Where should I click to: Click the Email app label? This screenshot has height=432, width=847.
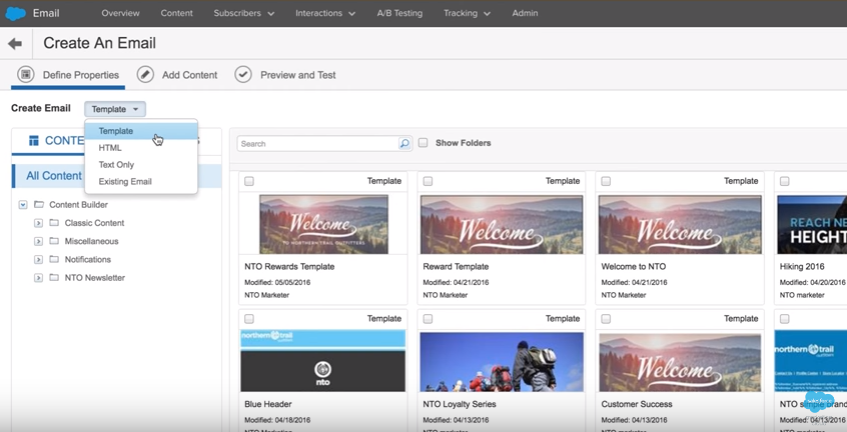tap(46, 13)
